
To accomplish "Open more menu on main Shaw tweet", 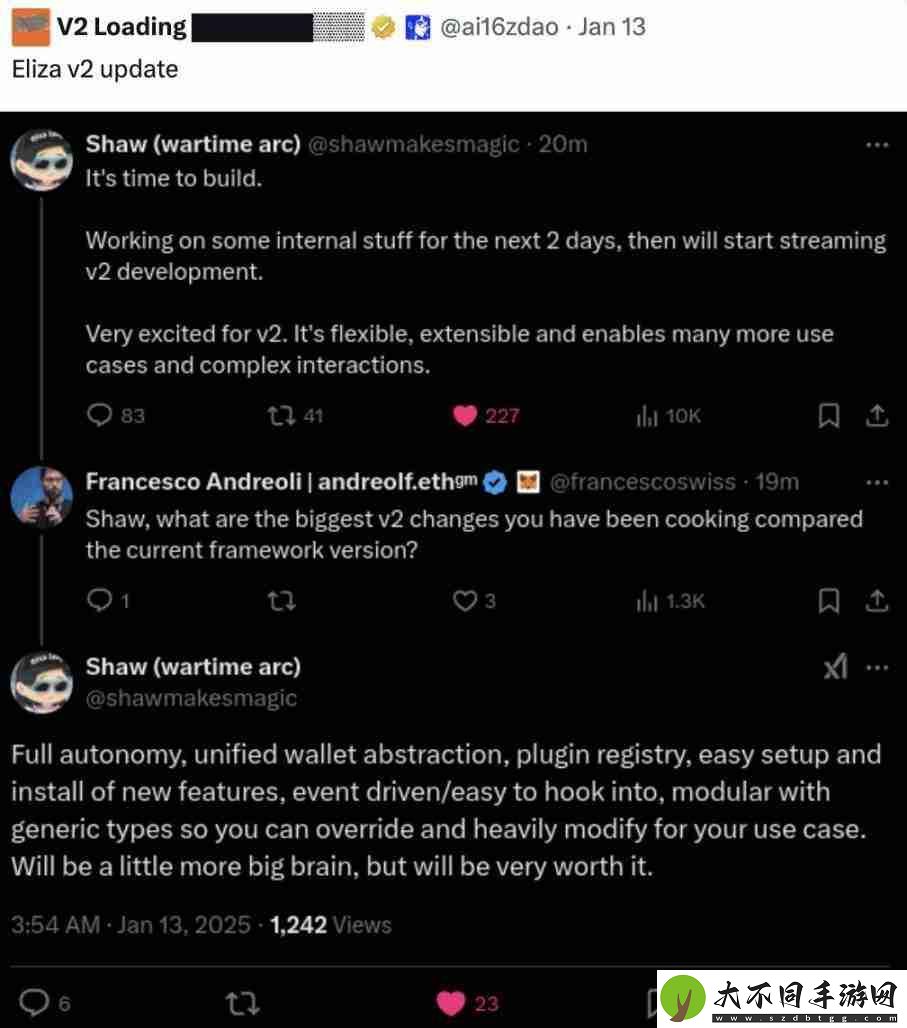I will pyautogui.click(x=877, y=668).
